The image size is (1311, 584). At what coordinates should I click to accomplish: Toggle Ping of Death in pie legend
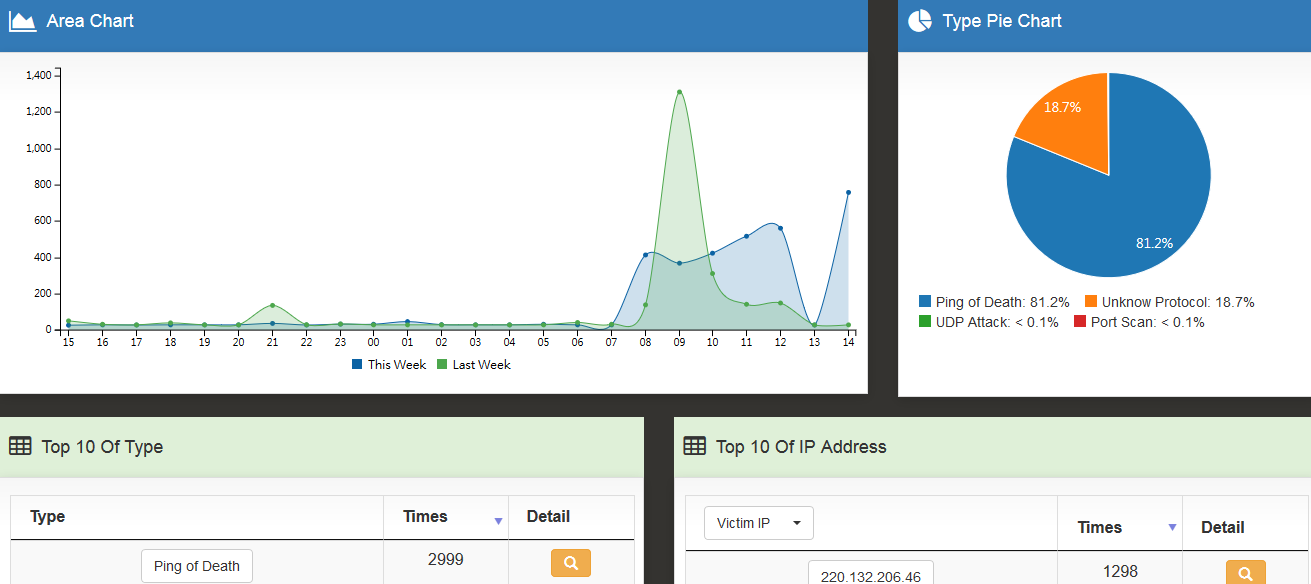tap(994, 302)
